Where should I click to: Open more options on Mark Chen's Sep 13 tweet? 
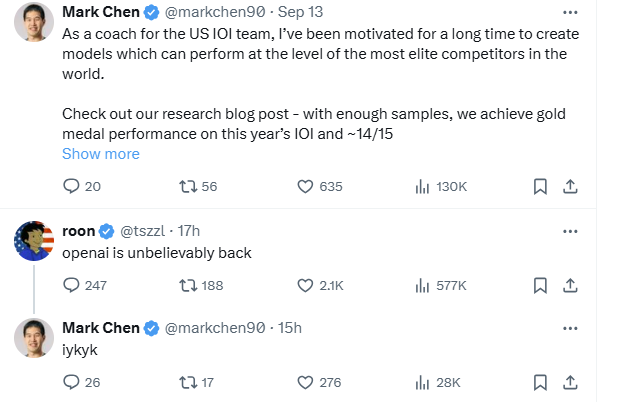click(x=570, y=12)
